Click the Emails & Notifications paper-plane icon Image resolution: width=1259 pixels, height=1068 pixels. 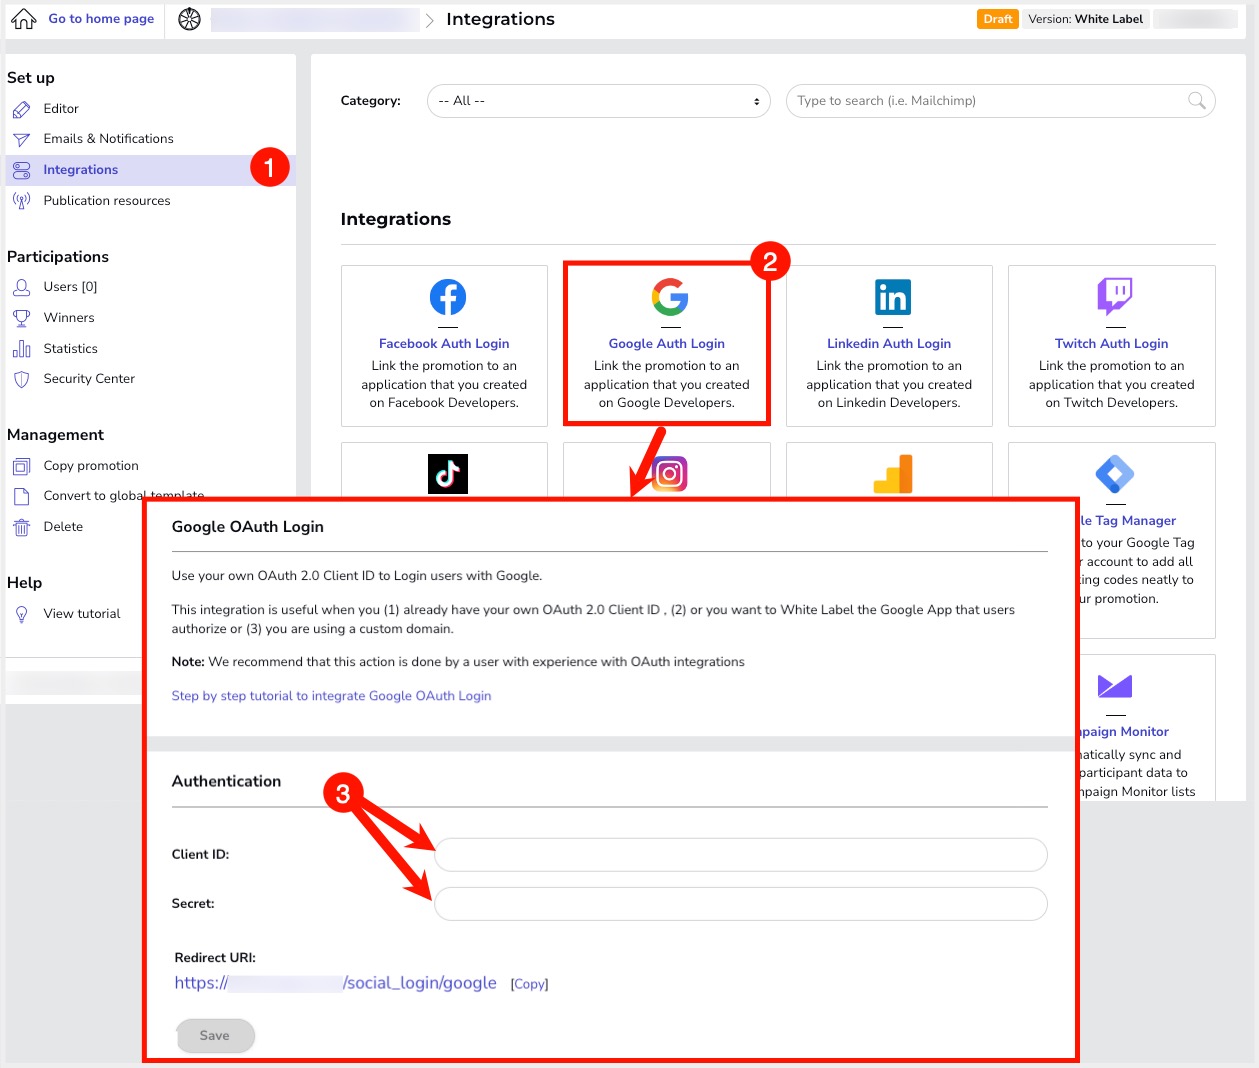pyautogui.click(x=22, y=139)
